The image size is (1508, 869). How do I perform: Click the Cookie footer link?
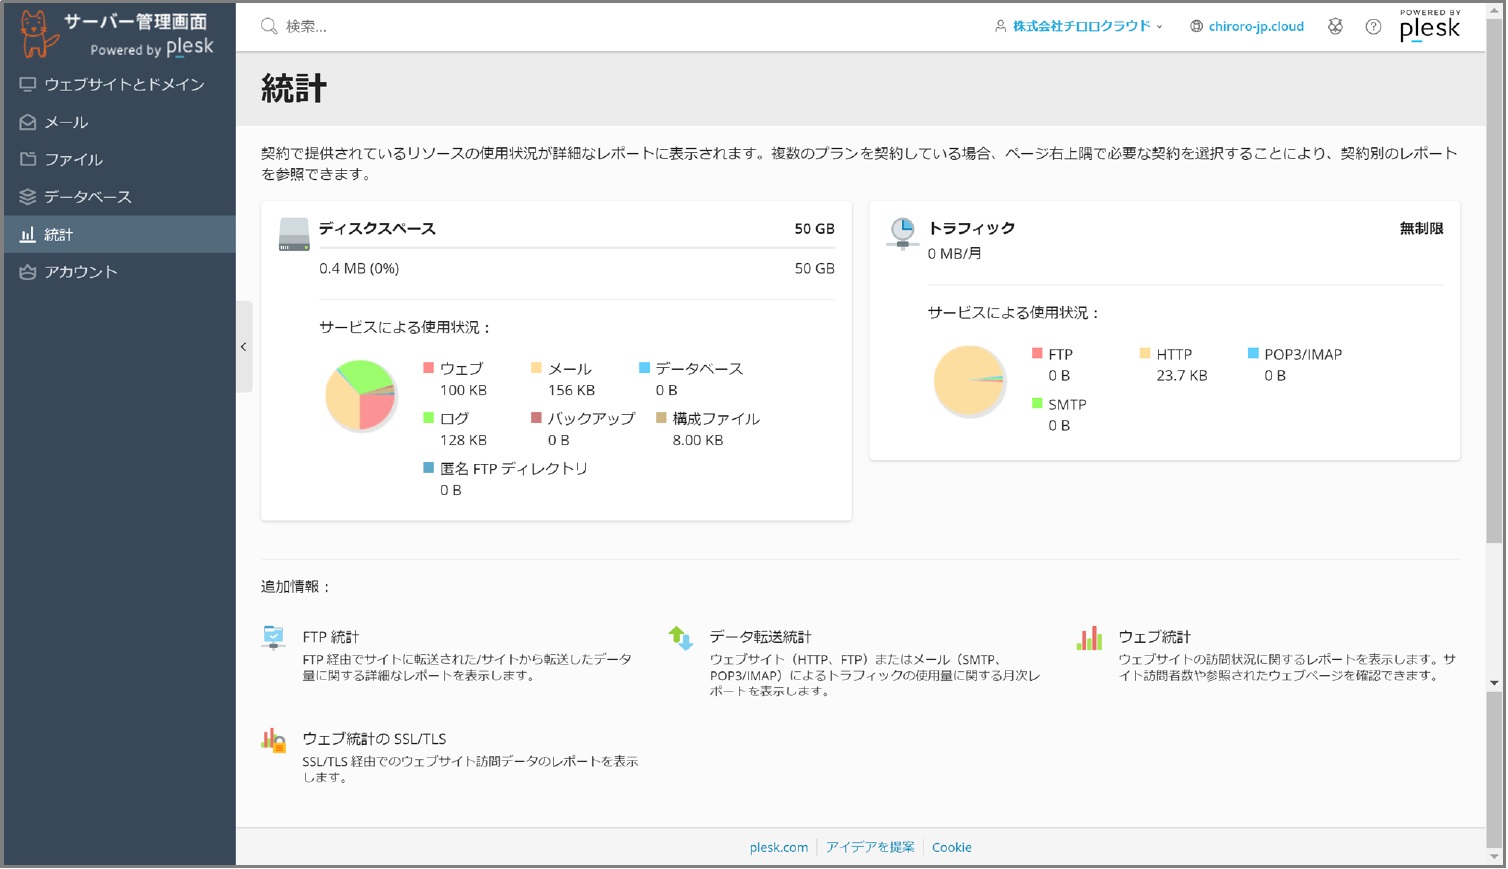pos(952,847)
